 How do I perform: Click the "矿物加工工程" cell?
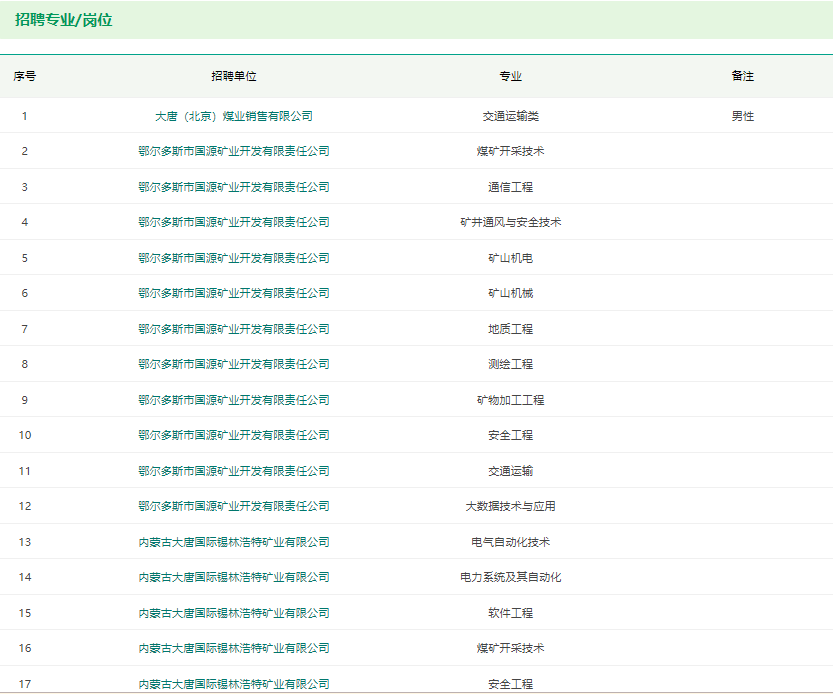click(x=511, y=400)
